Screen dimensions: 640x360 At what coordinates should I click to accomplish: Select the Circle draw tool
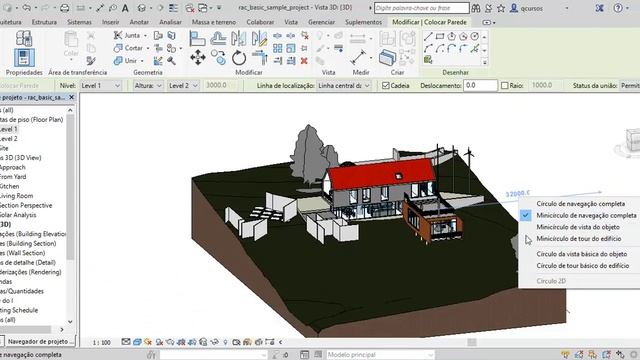[x=474, y=37]
